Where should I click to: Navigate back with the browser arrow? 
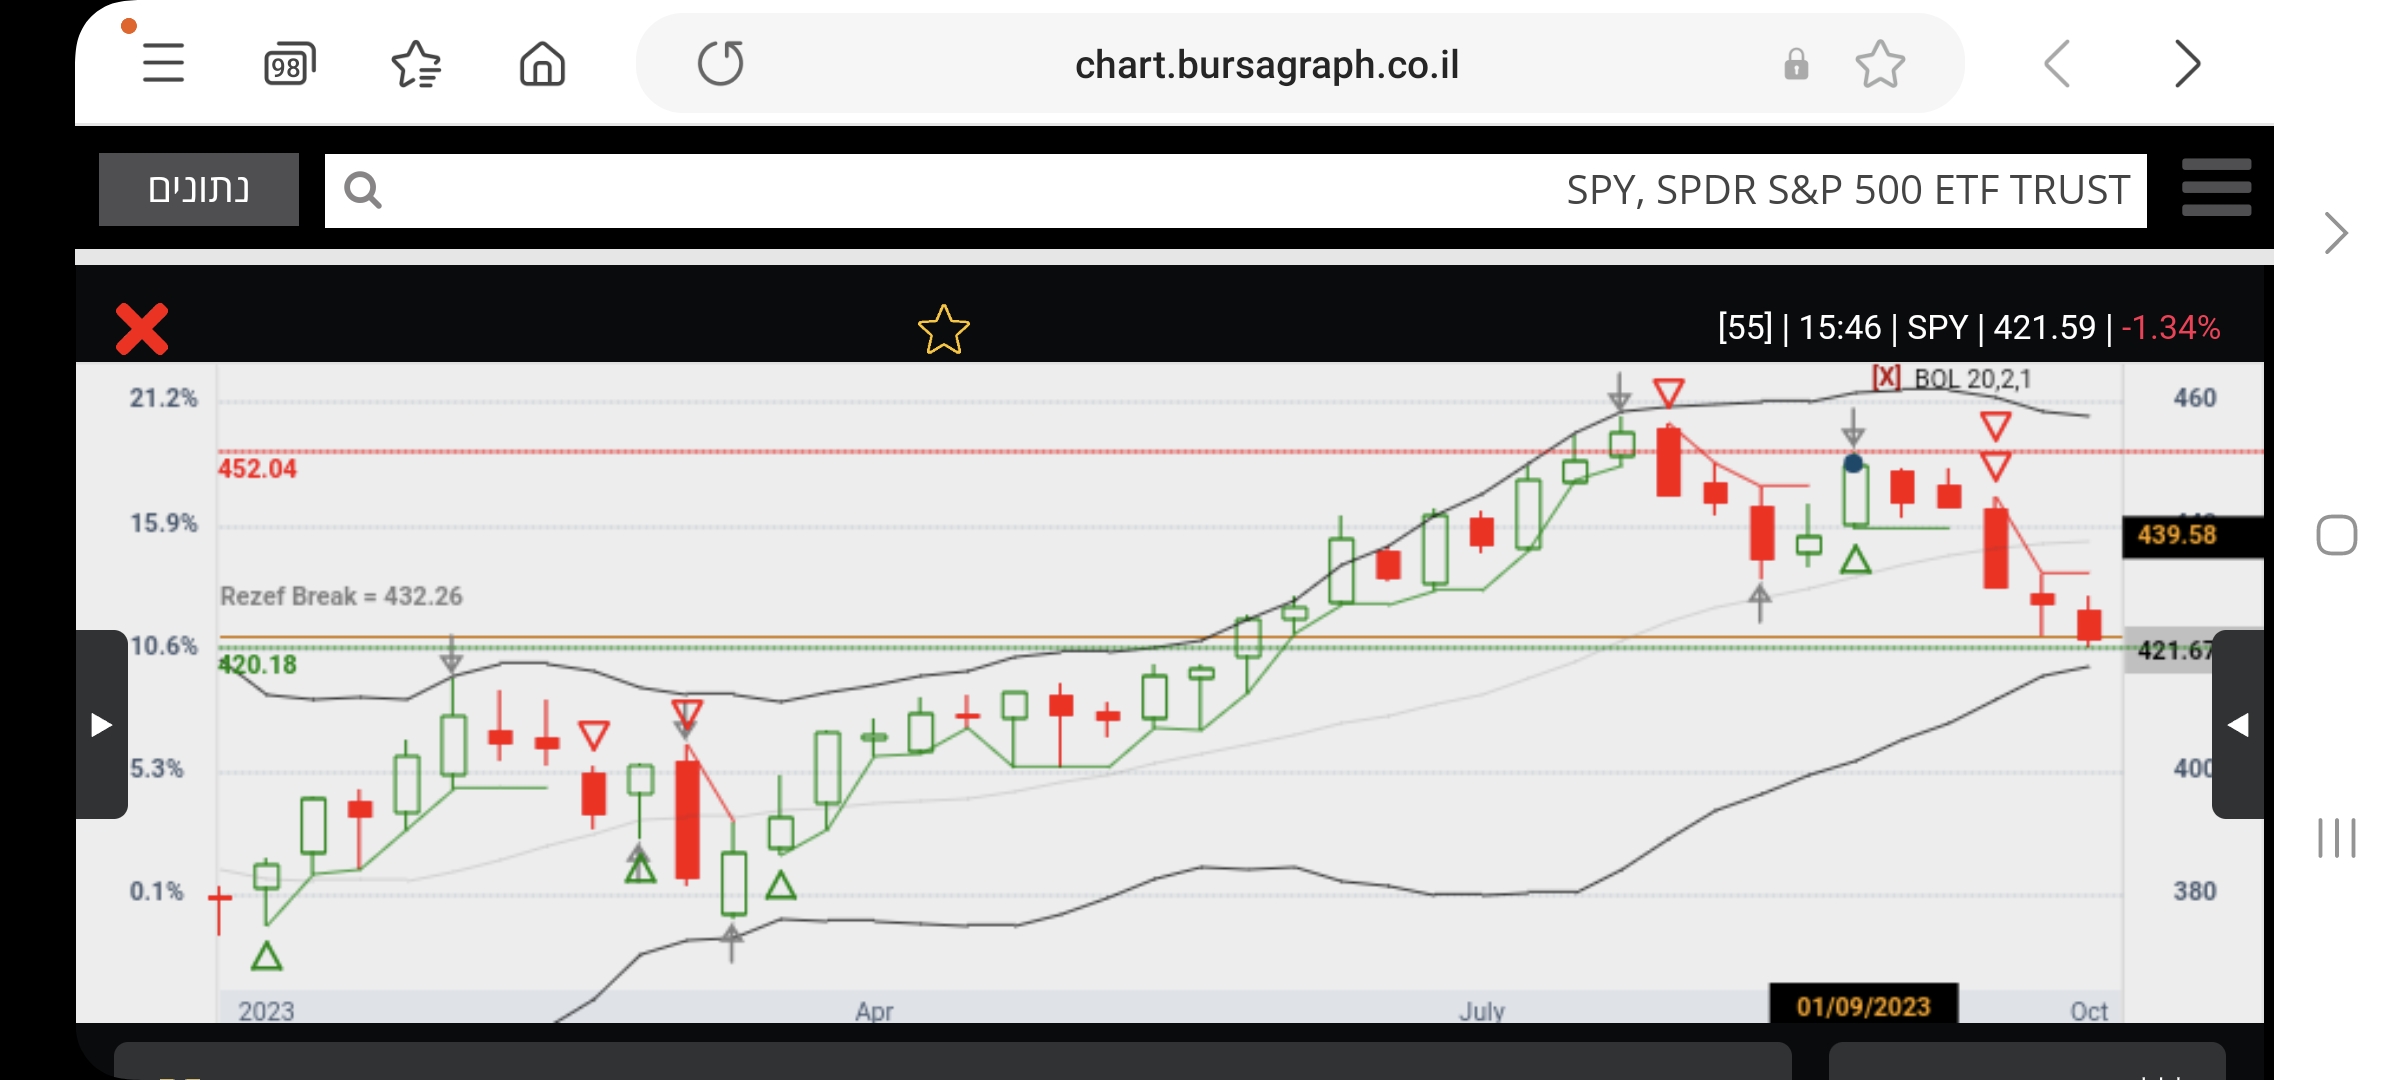click(2058, 65)
